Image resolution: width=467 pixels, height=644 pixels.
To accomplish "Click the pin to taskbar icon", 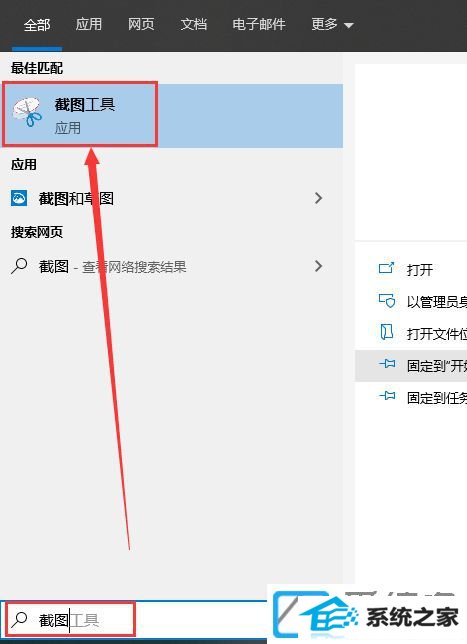I will click(387, 396).
